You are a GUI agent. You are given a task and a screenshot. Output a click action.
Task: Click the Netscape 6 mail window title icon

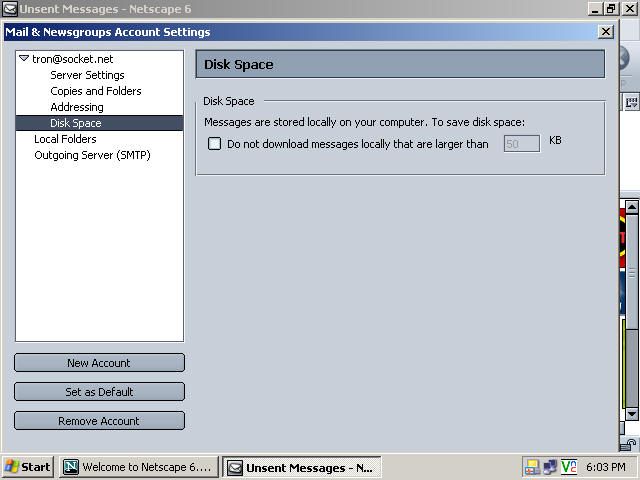[9, 9]
